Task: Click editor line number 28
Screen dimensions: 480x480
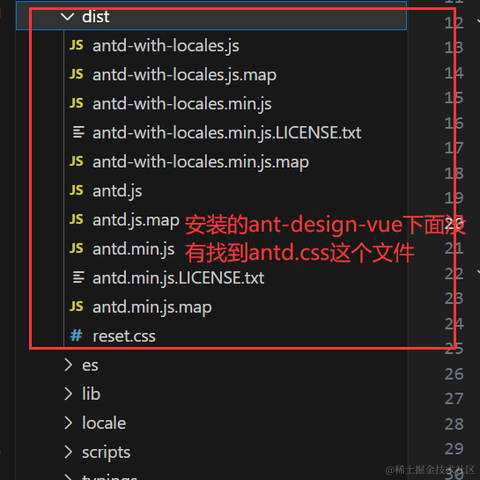Action: click(454, 424)
